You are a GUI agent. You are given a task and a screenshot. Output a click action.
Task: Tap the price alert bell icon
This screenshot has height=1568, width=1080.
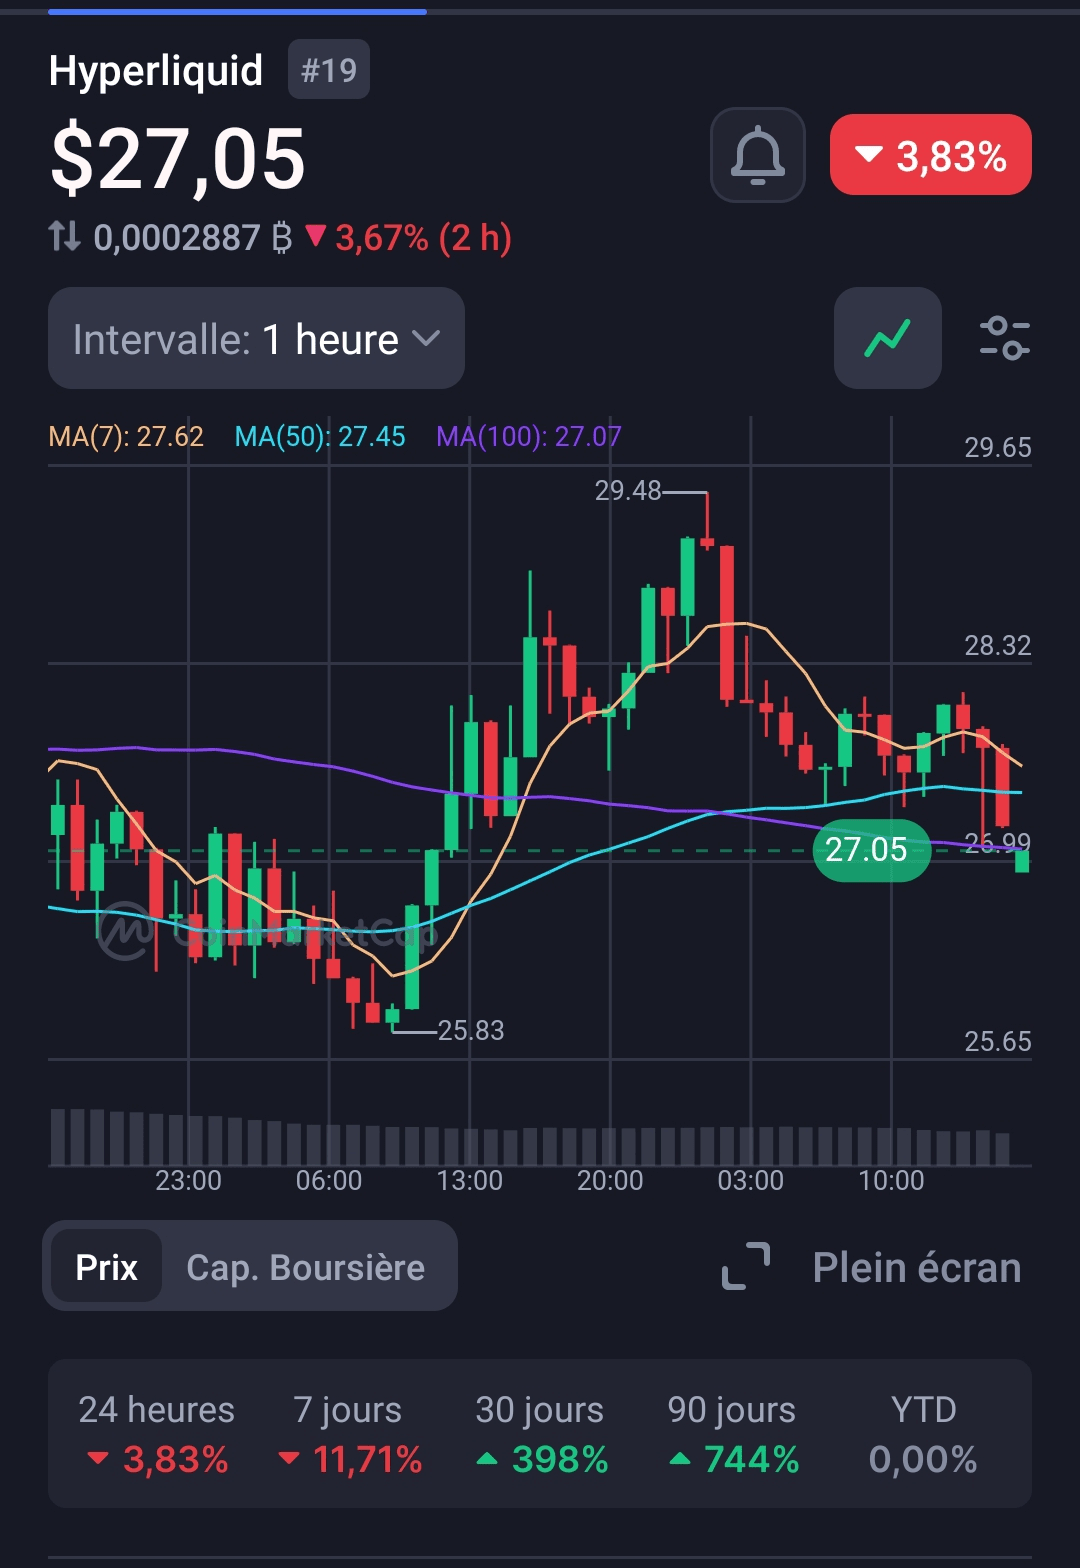pyautogui.click(x=758, y=155)
